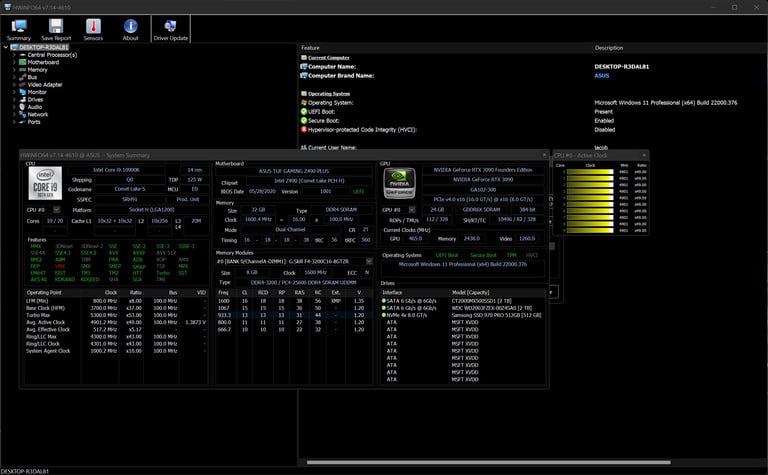Screen dimensions: 768x475
Task: Click the Dual-Channel memory mode field
Action: pyautogui.click(x=290, y=230)
